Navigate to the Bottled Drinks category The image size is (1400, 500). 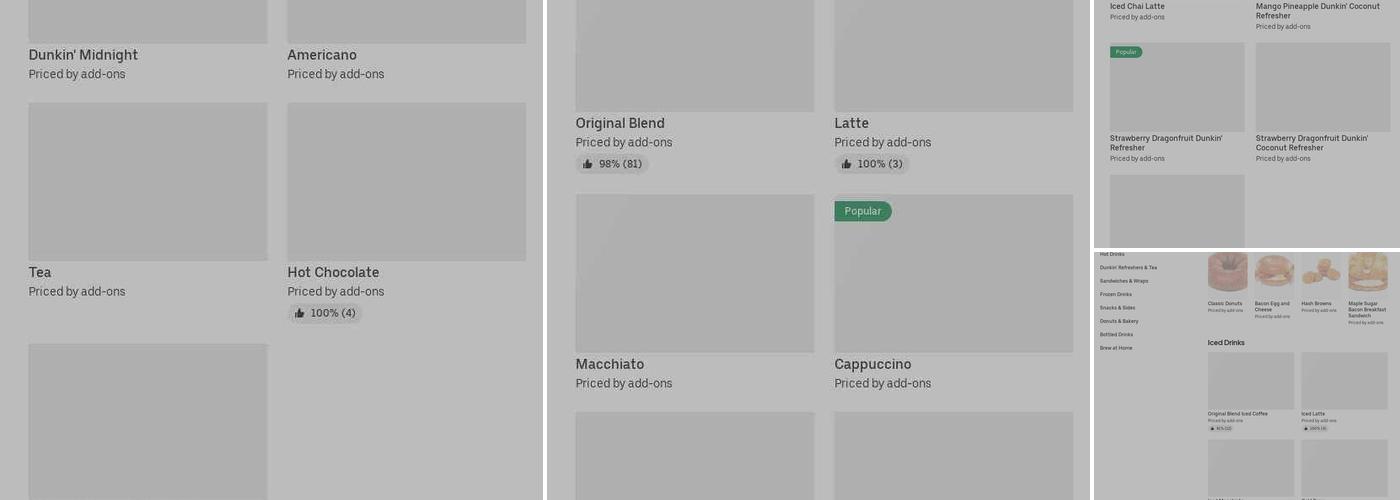[1116, 334]
